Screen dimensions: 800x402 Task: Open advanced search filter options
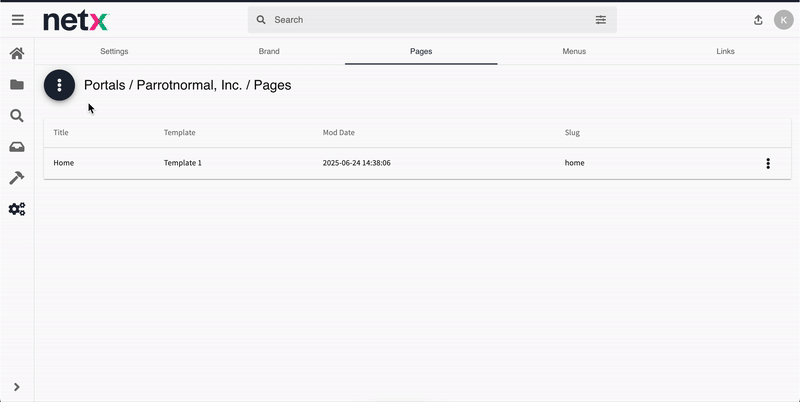[x=601, y=20]
